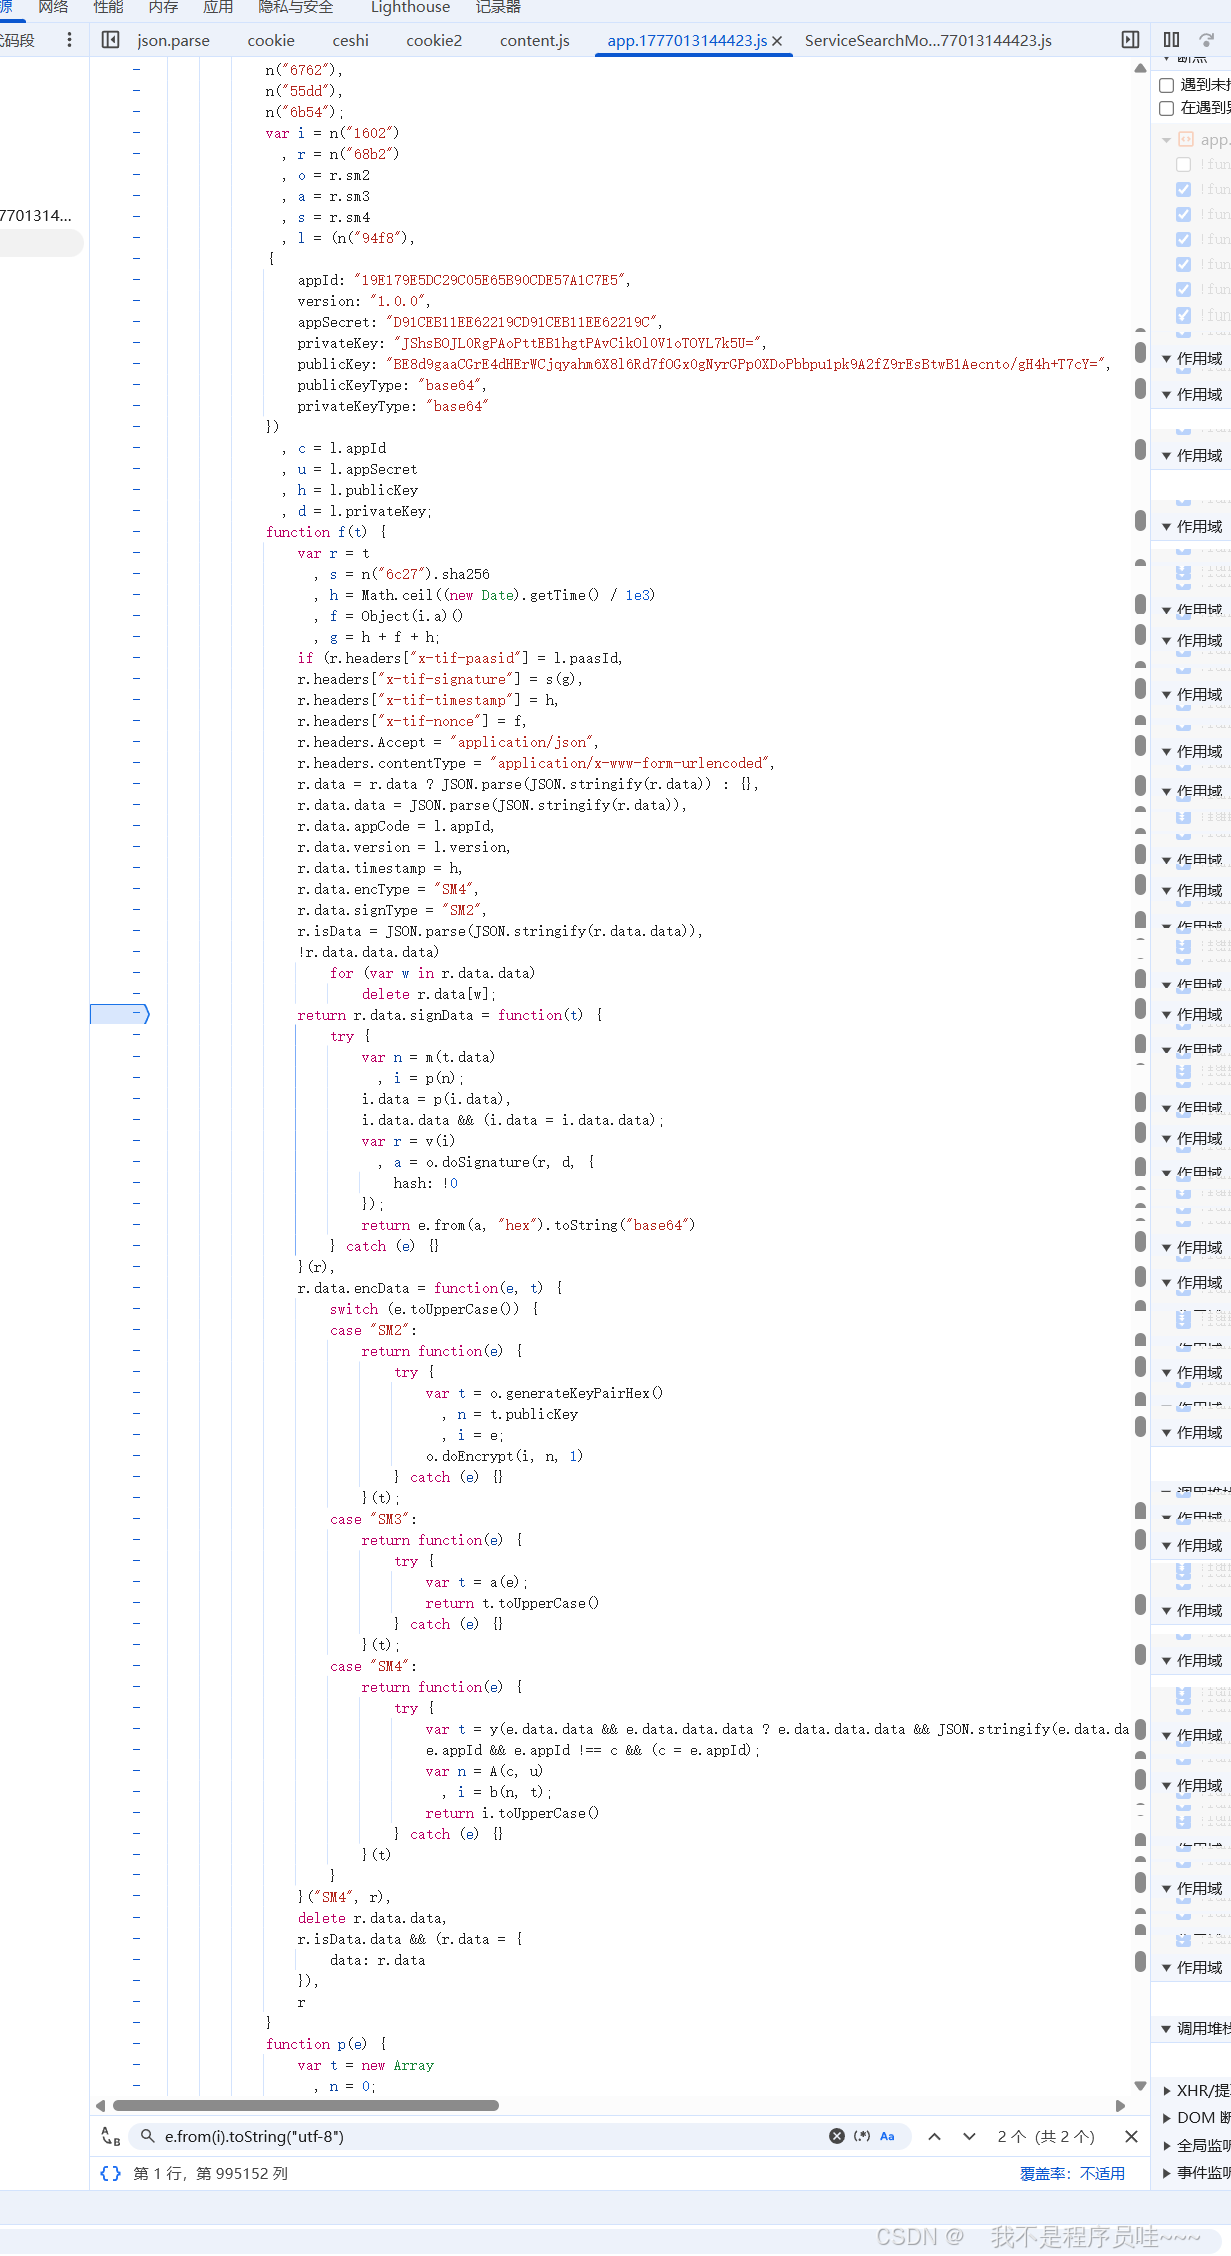Switch to the content.js file tab
The image size is (1231, 2256).
coord(535,41)
